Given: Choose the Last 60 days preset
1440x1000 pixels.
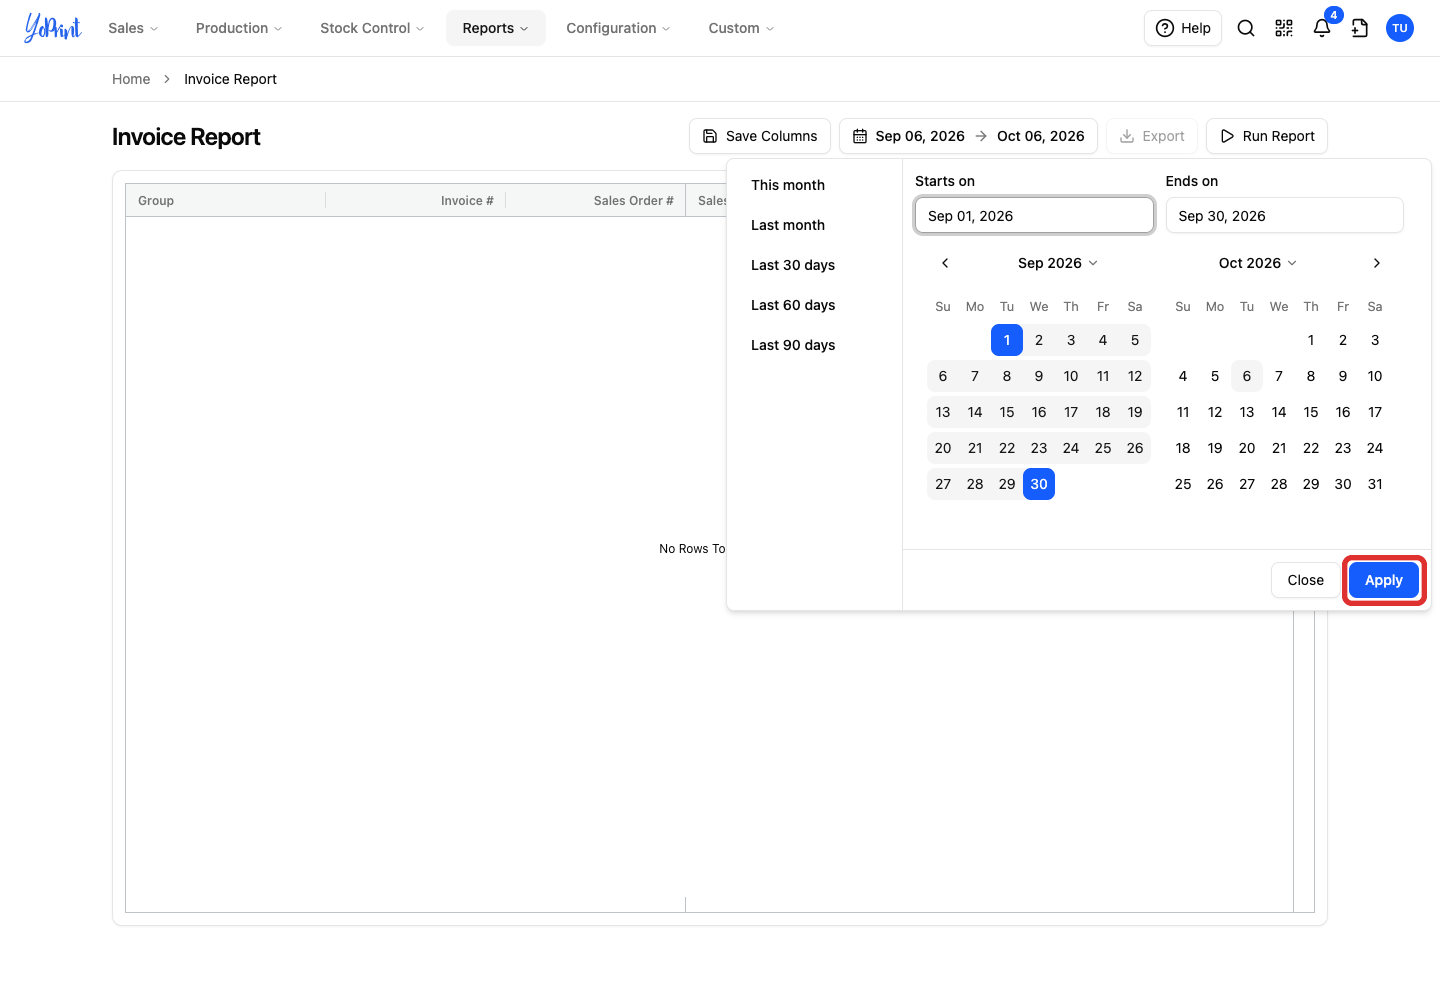Looking at the screenshot, I should pos(793,305).
